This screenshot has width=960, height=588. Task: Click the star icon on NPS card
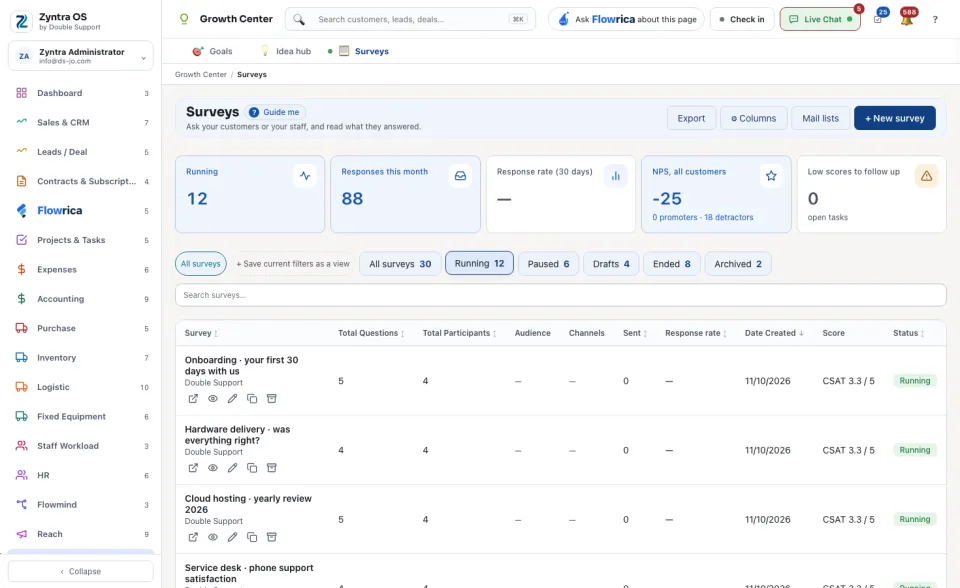point(771,176)
